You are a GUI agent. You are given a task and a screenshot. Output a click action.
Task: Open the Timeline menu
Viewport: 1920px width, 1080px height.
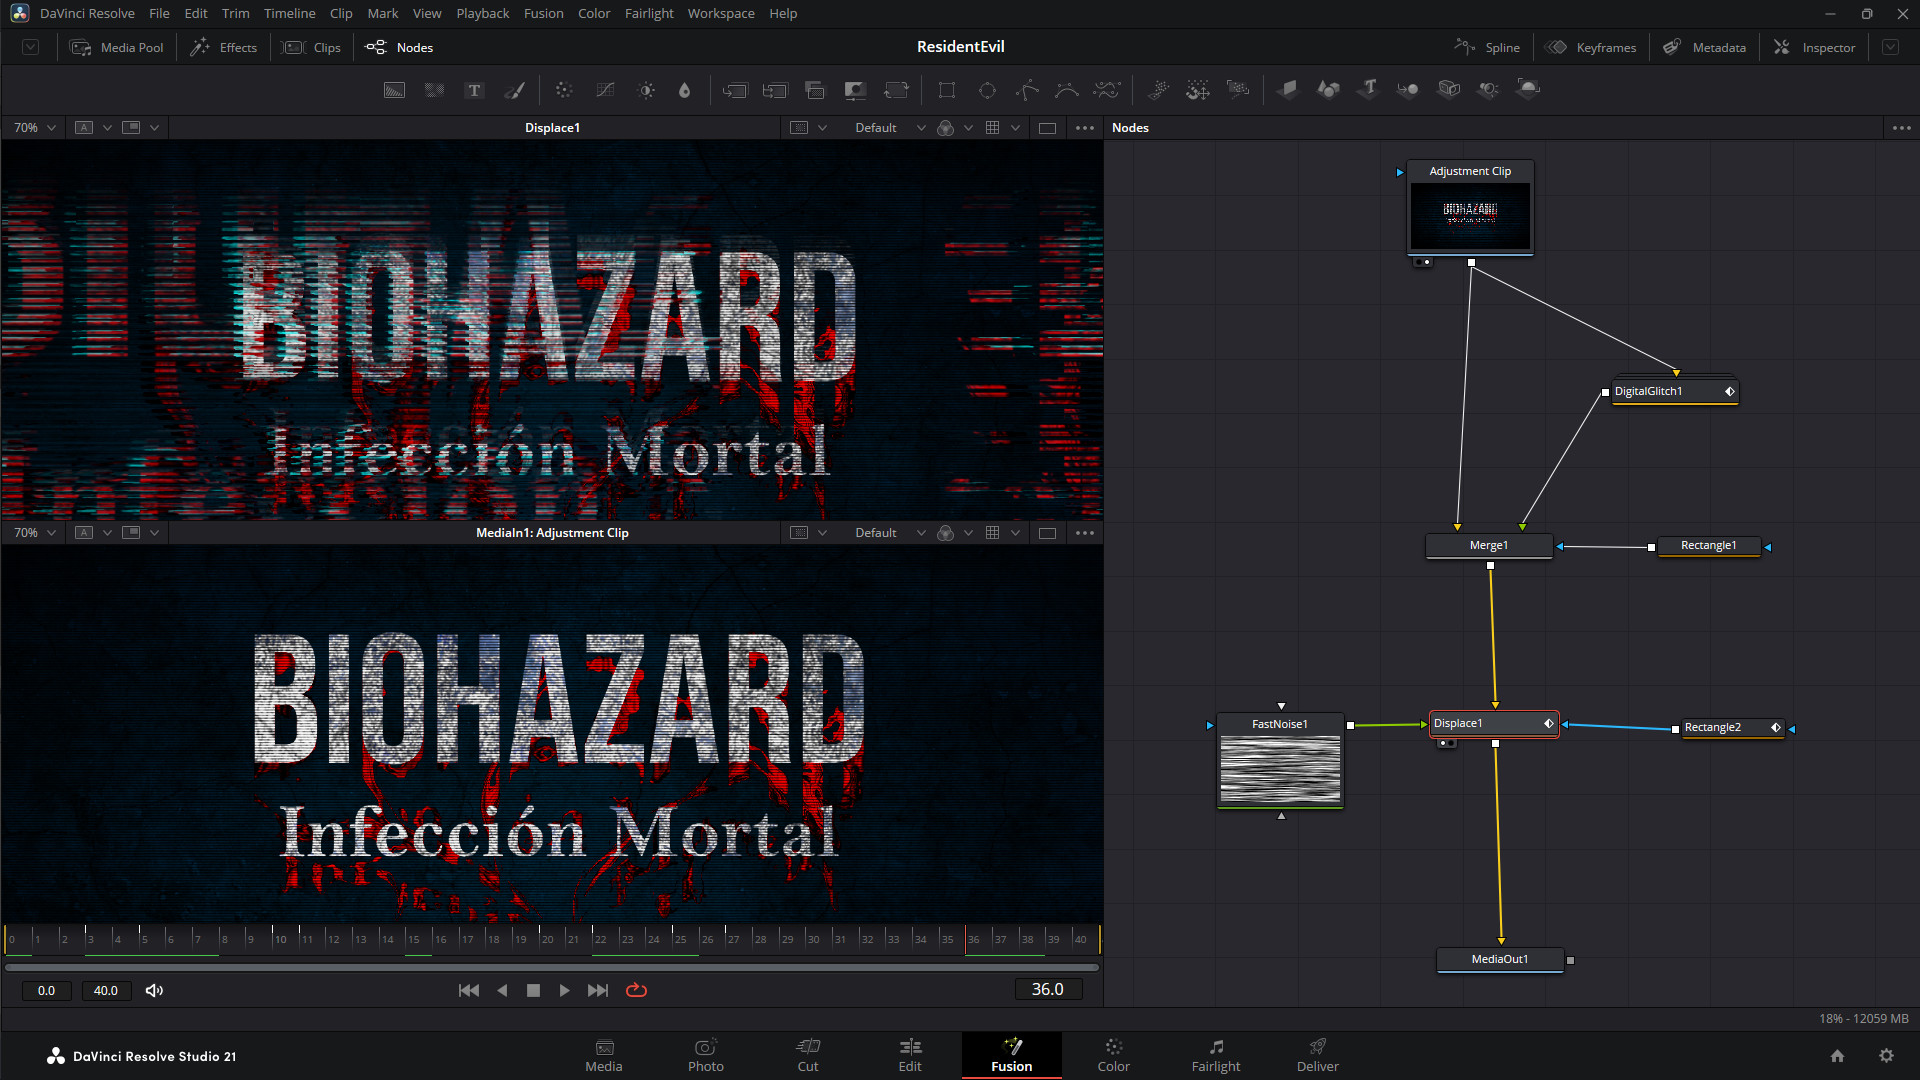tap(289, 13)
